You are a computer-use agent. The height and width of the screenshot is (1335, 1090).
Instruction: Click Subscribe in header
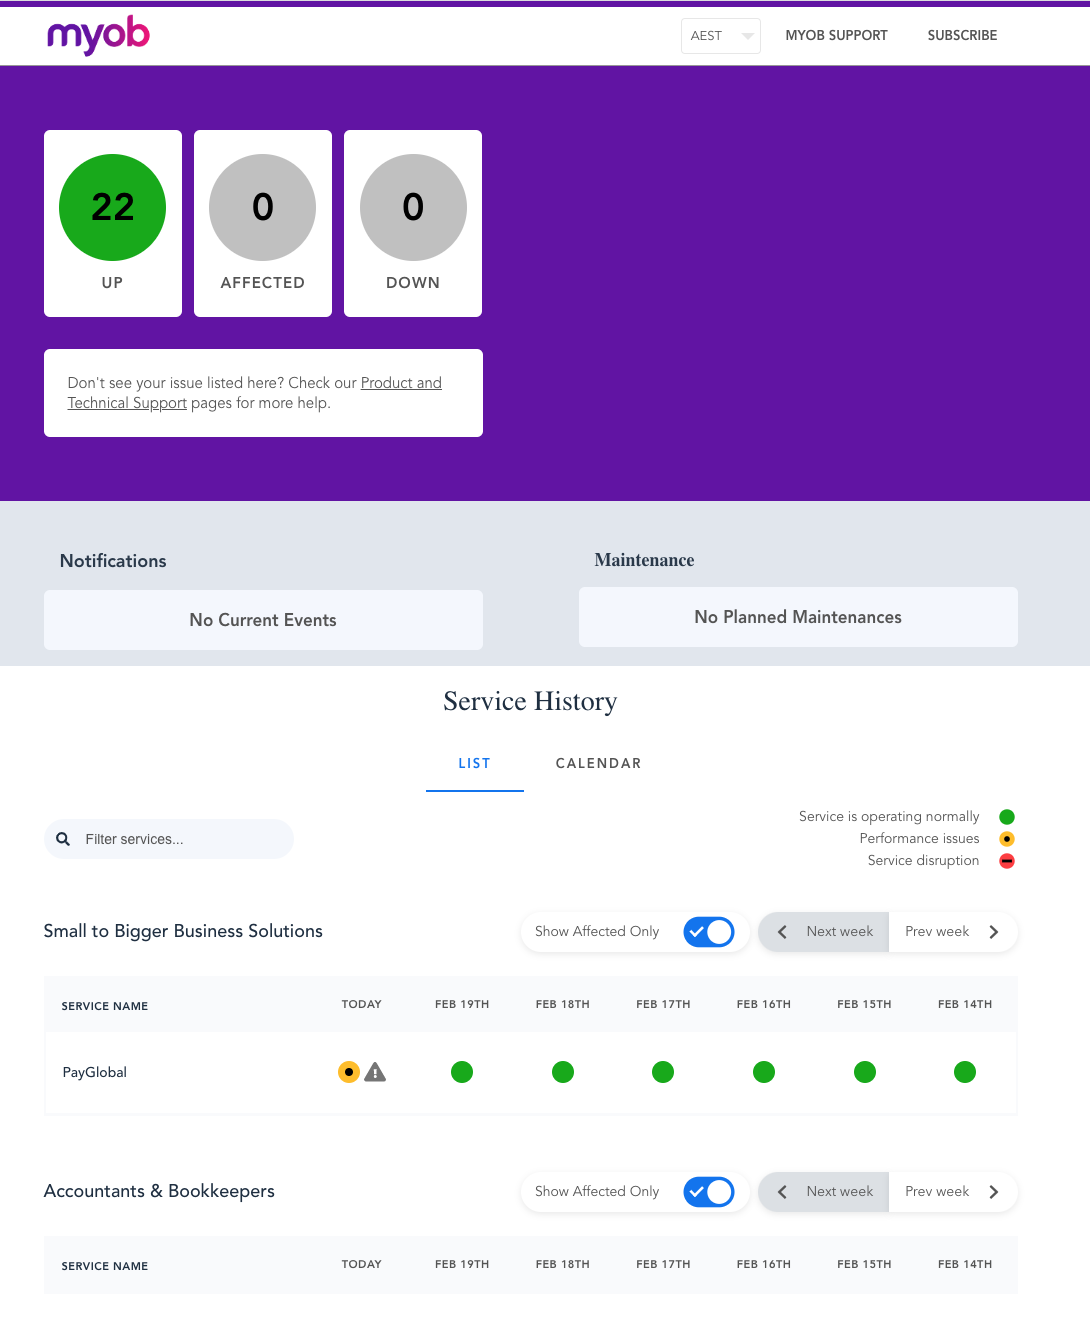[962, 35]
